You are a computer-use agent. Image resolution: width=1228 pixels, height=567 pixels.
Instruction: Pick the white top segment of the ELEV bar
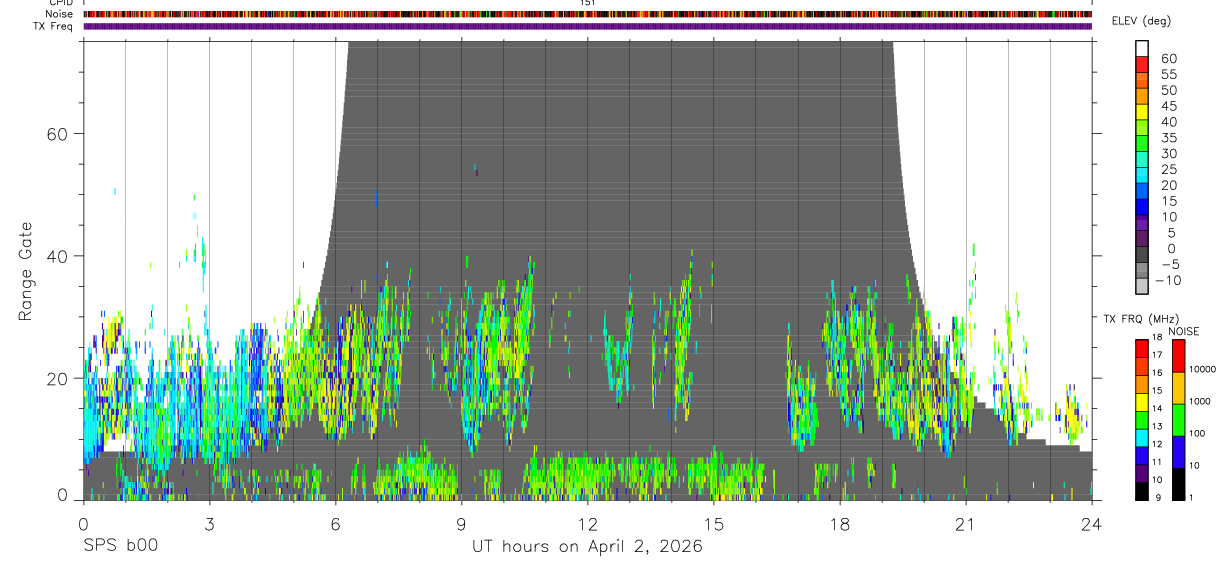click(x=1142, y=48)
